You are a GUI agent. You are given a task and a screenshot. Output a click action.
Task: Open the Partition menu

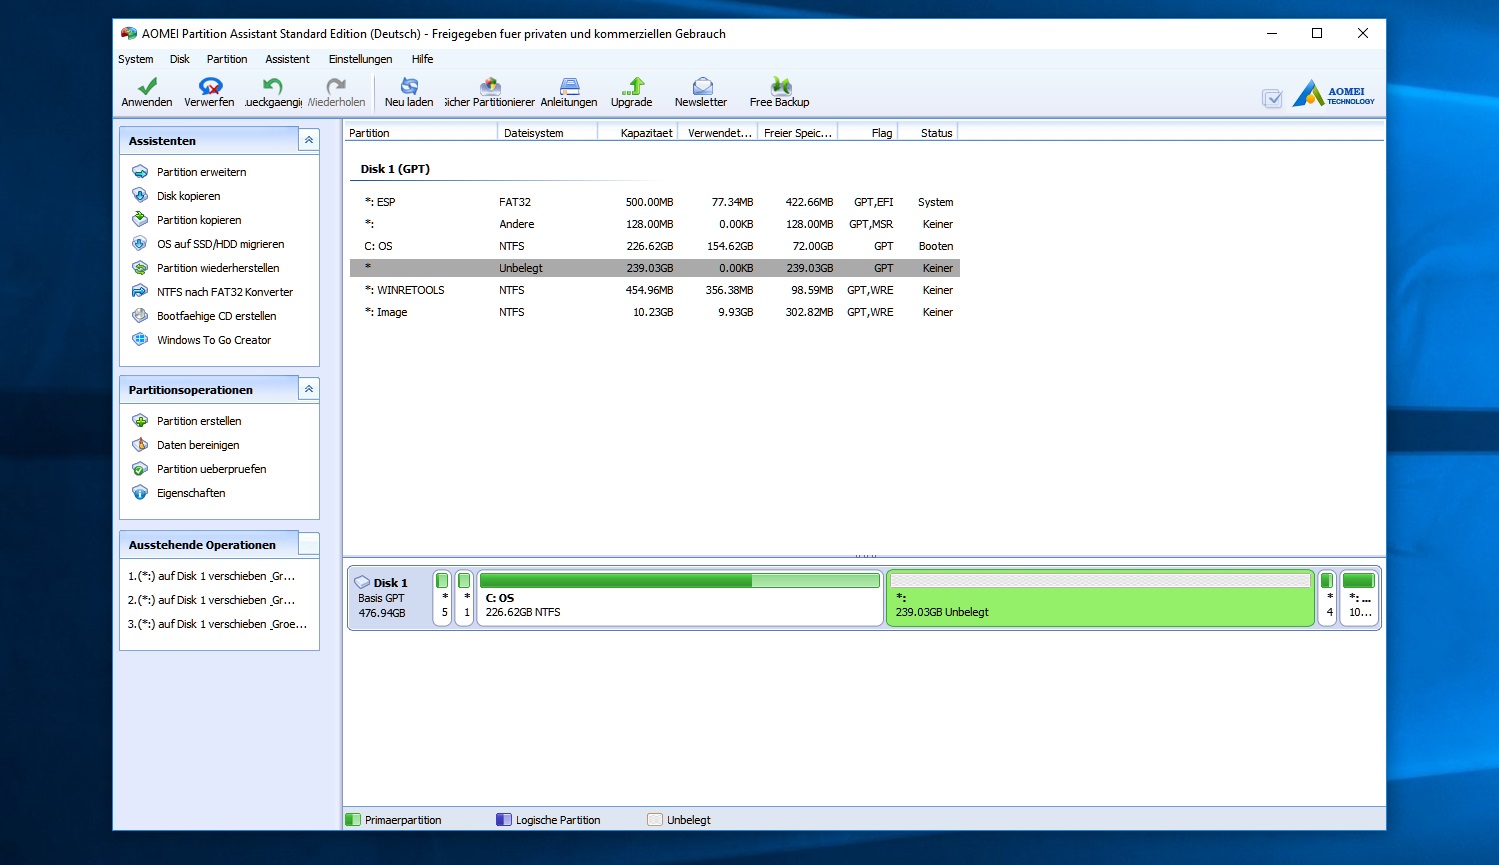point(227,59)
